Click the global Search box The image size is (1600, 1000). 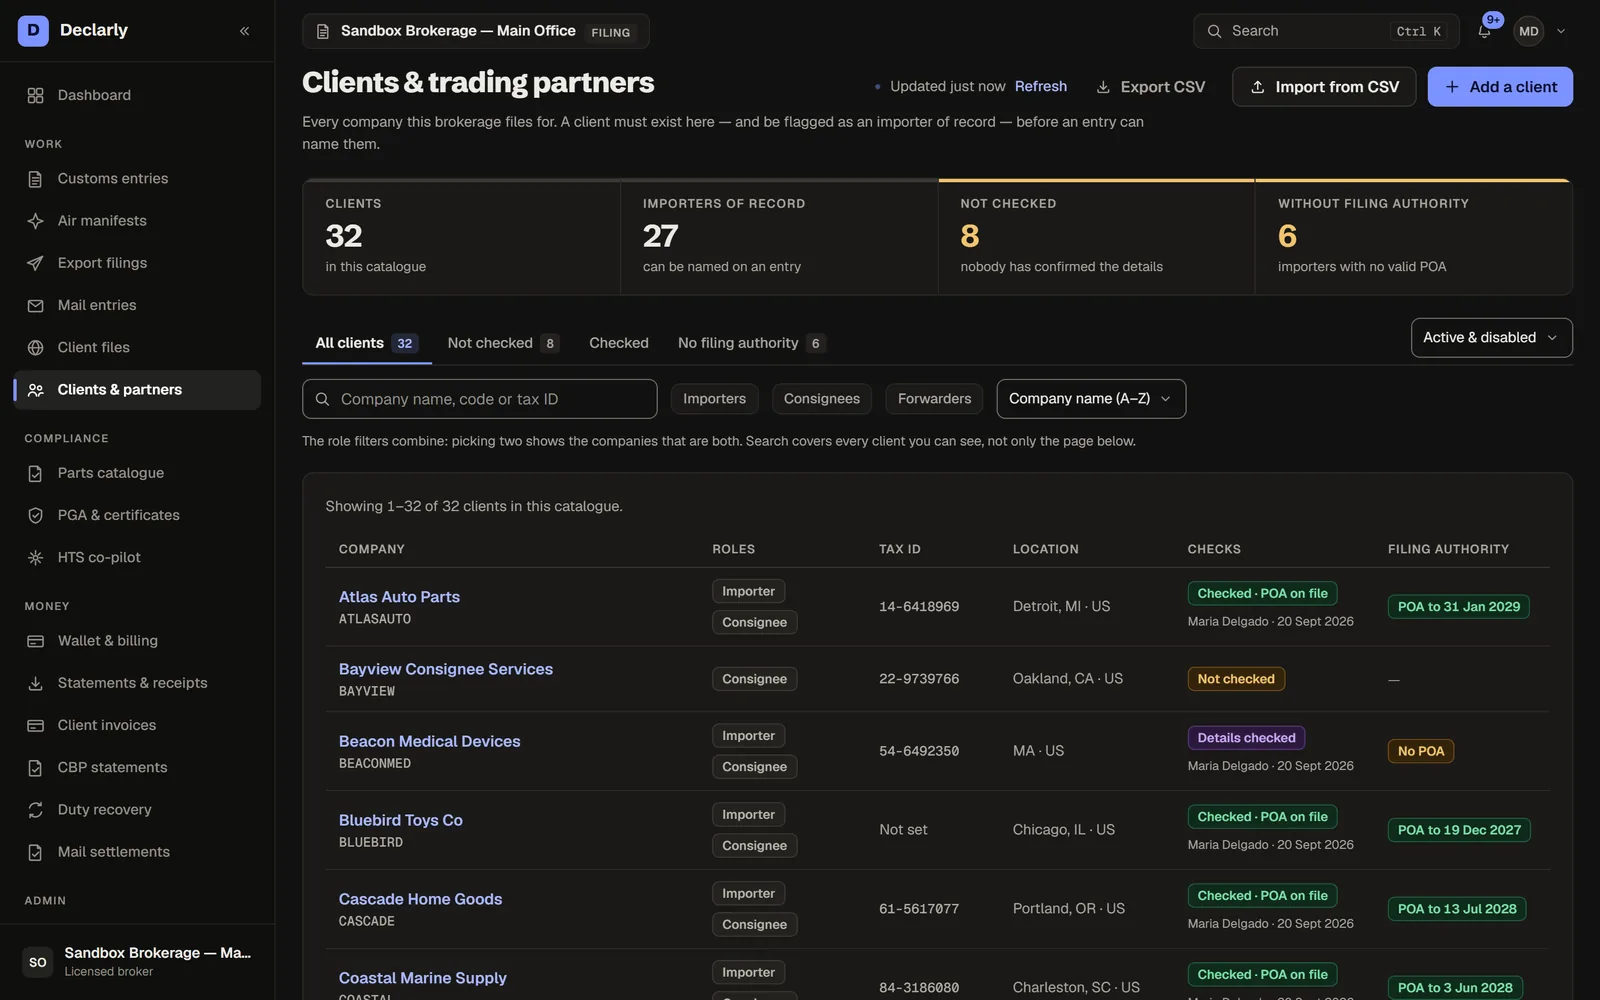pos(1326,31)
